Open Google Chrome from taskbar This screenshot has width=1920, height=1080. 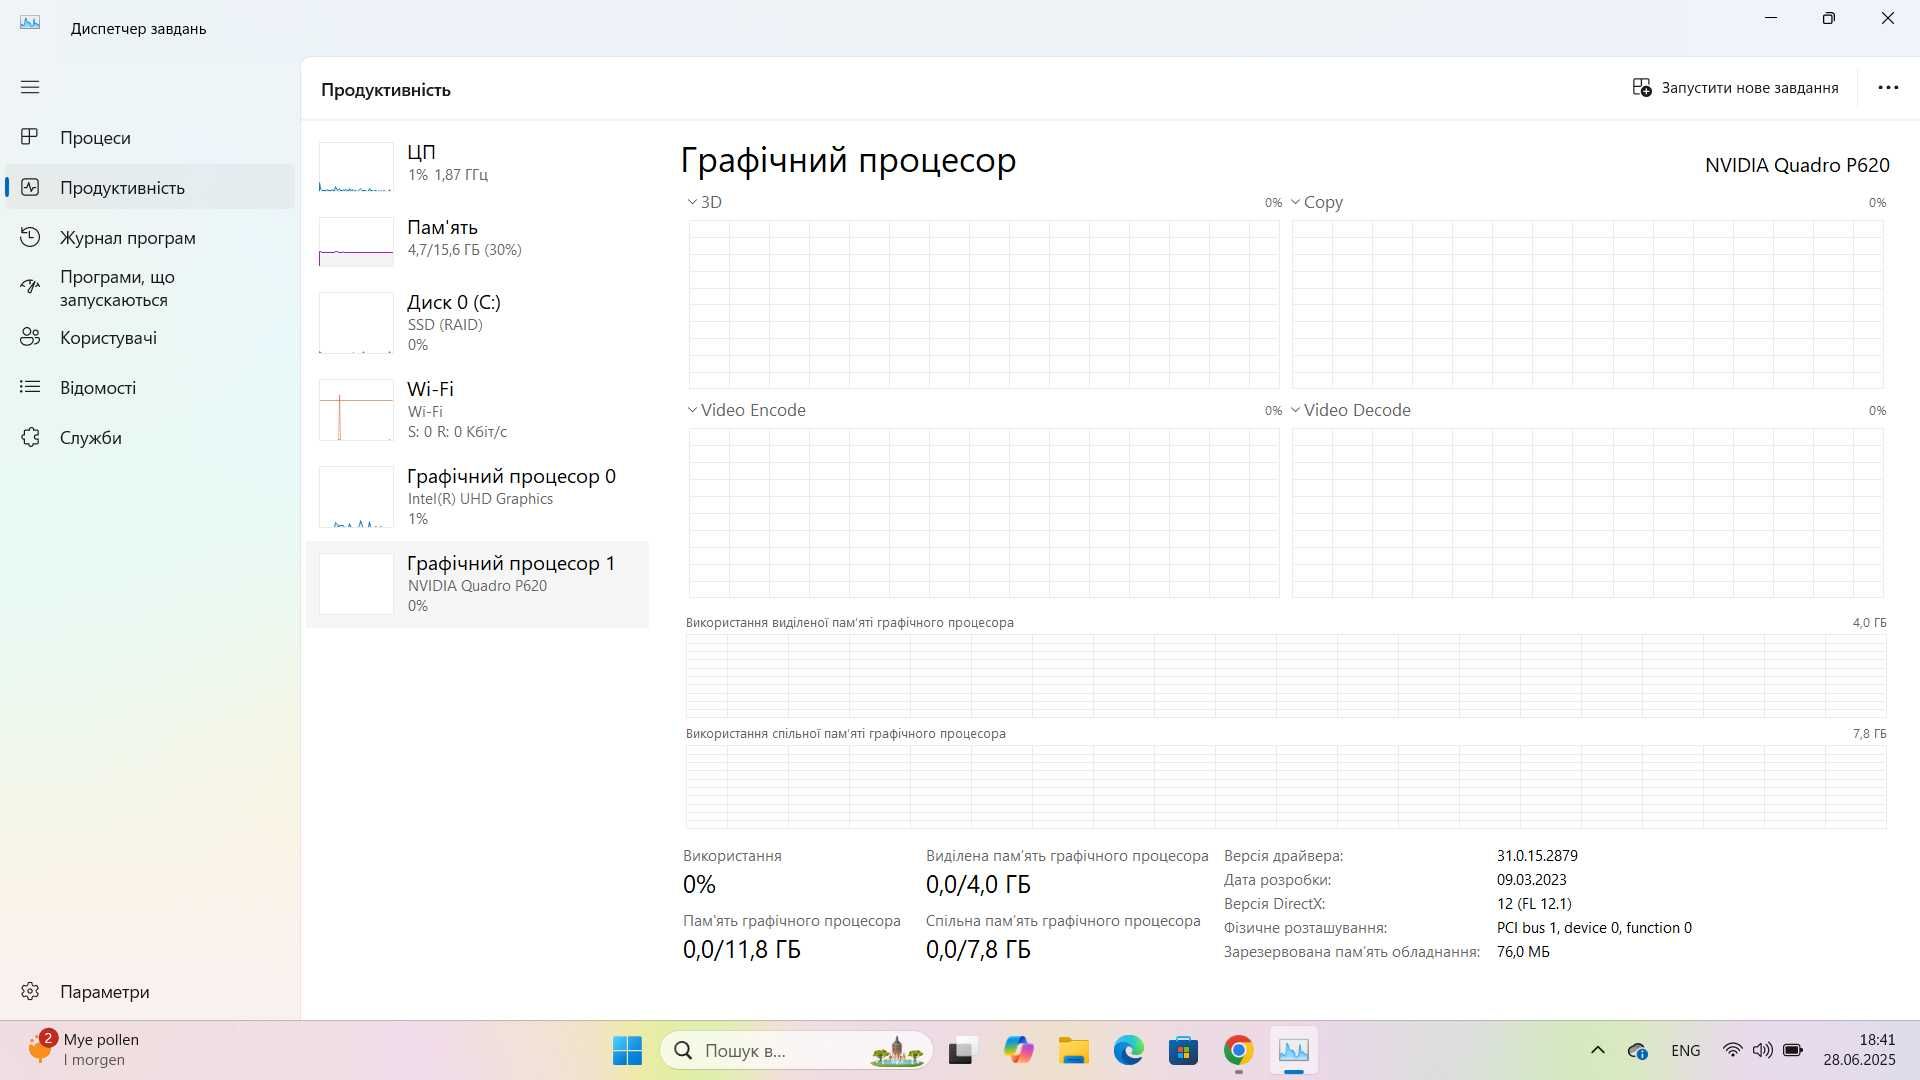1239,1051
